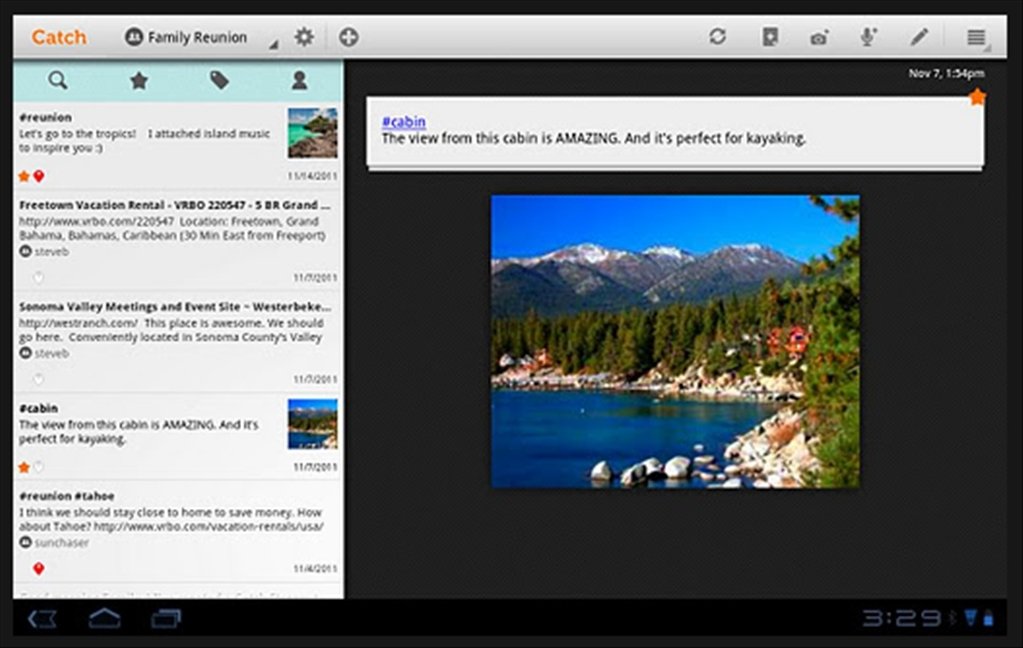Add a new stream with plus icon

[348, 37]
